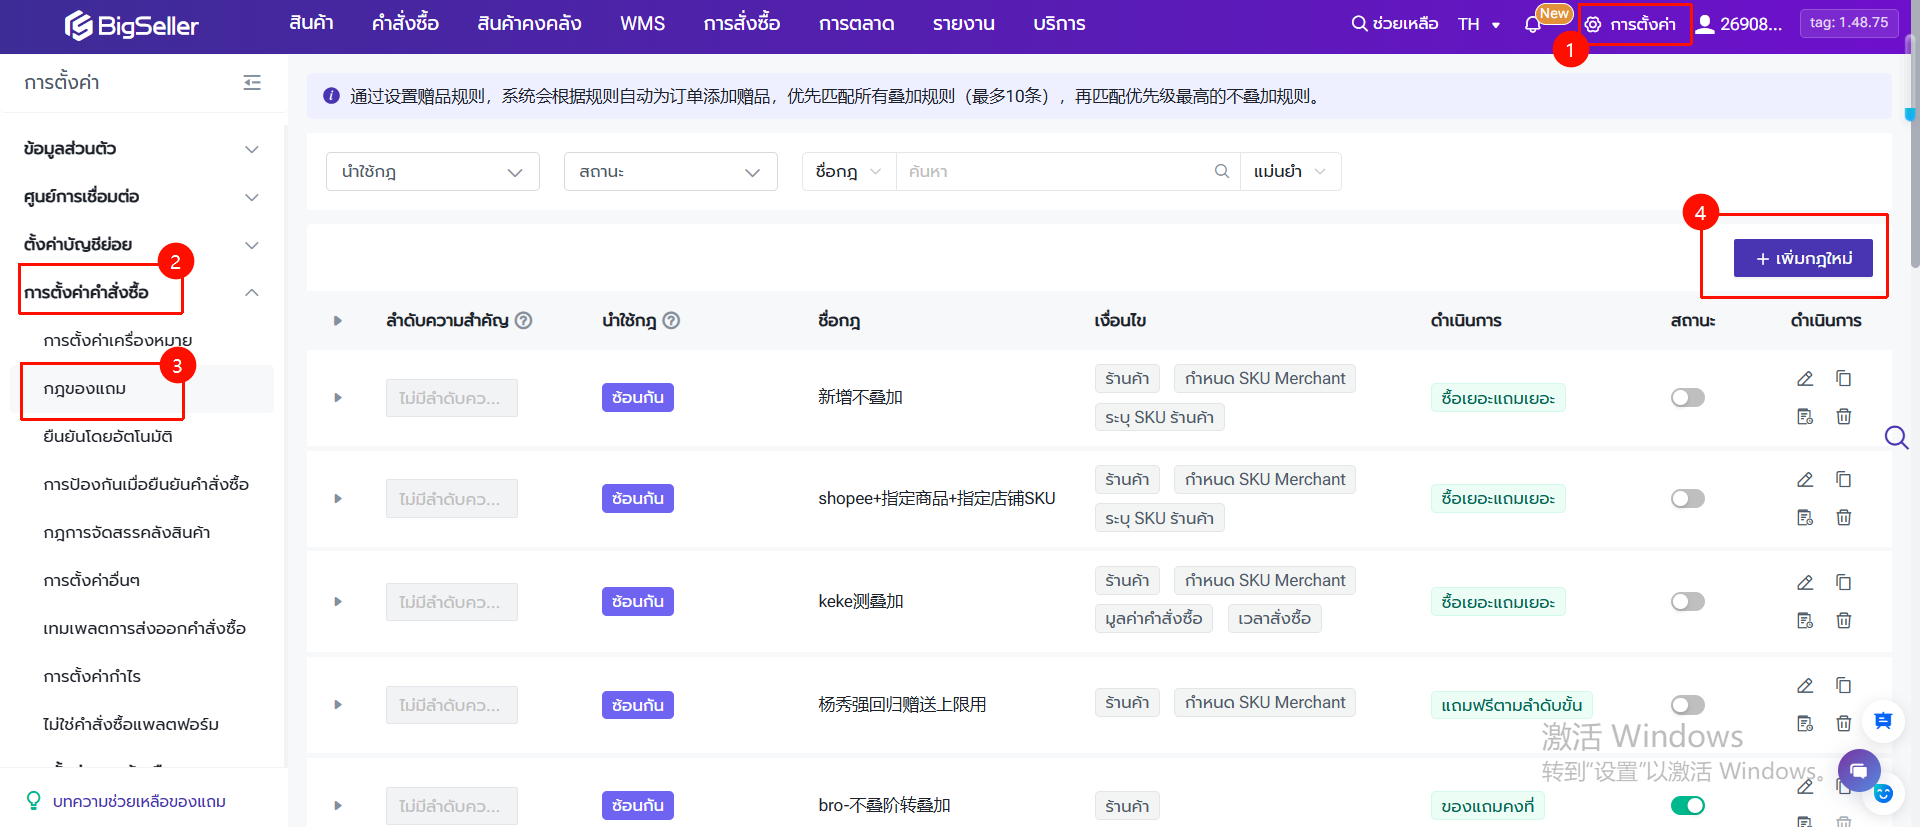
Task: Open the บทความช่วยเหลือของแถม help link
Action: [139, 802]
